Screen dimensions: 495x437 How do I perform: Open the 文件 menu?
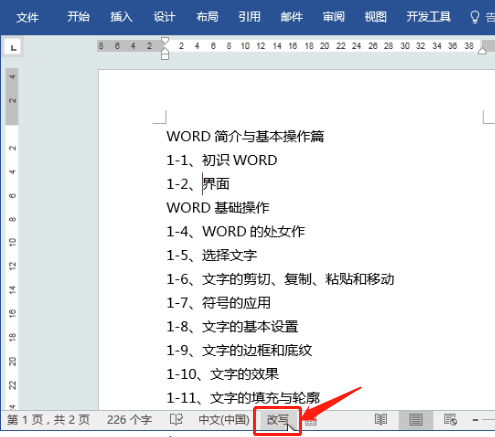[27, 17]
